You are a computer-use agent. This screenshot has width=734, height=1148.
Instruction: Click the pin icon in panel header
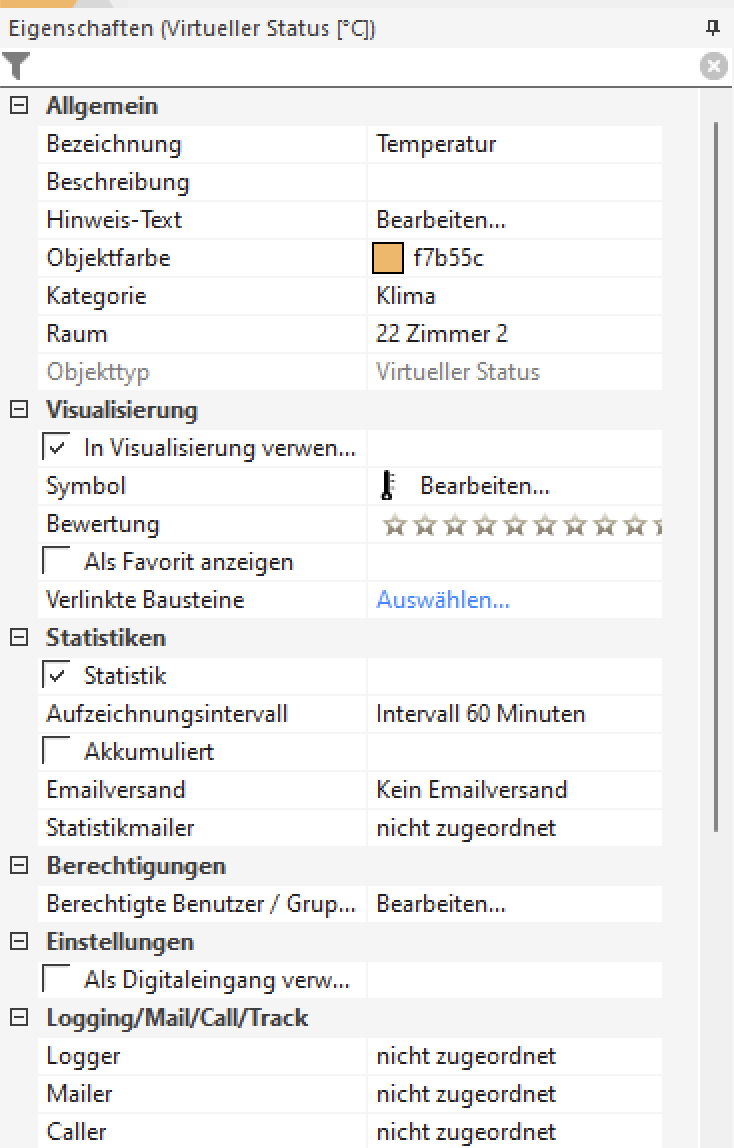click(x=712, y=28)
